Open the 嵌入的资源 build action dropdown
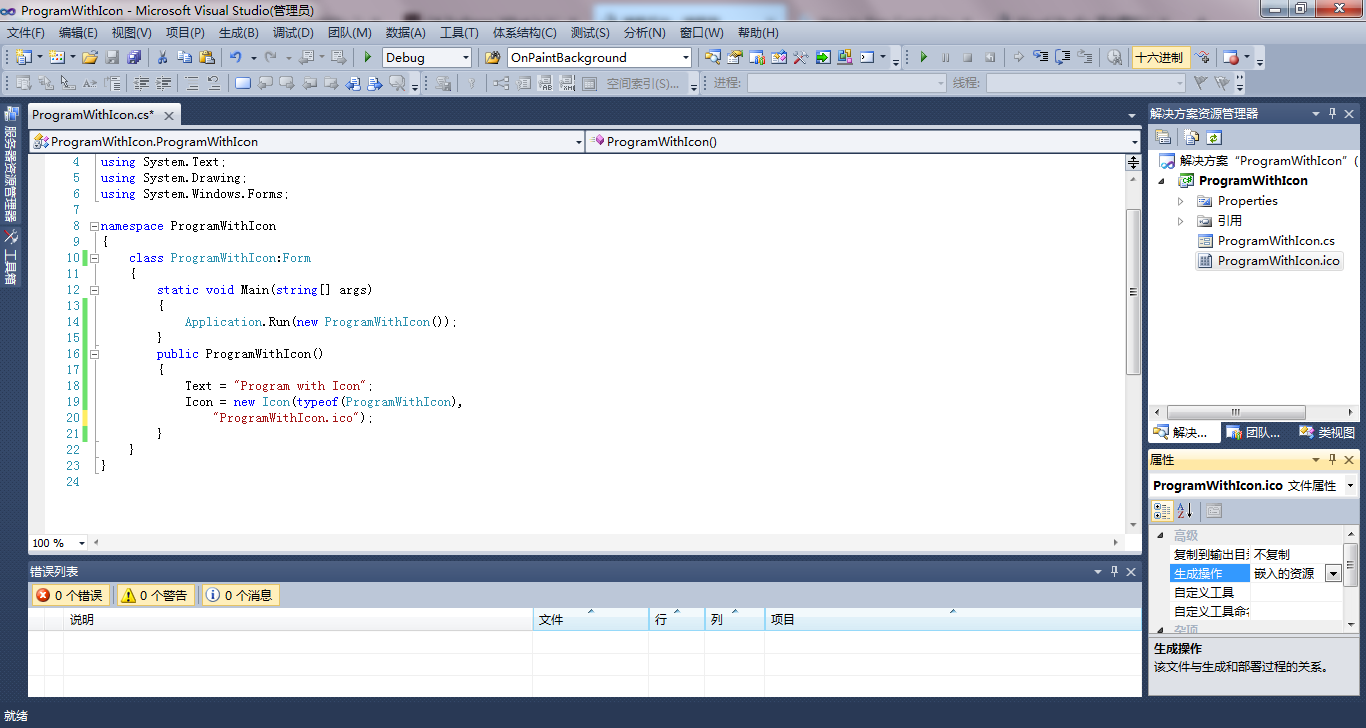This screenshot has height=728, width=1366. [x=1333, y=574]
